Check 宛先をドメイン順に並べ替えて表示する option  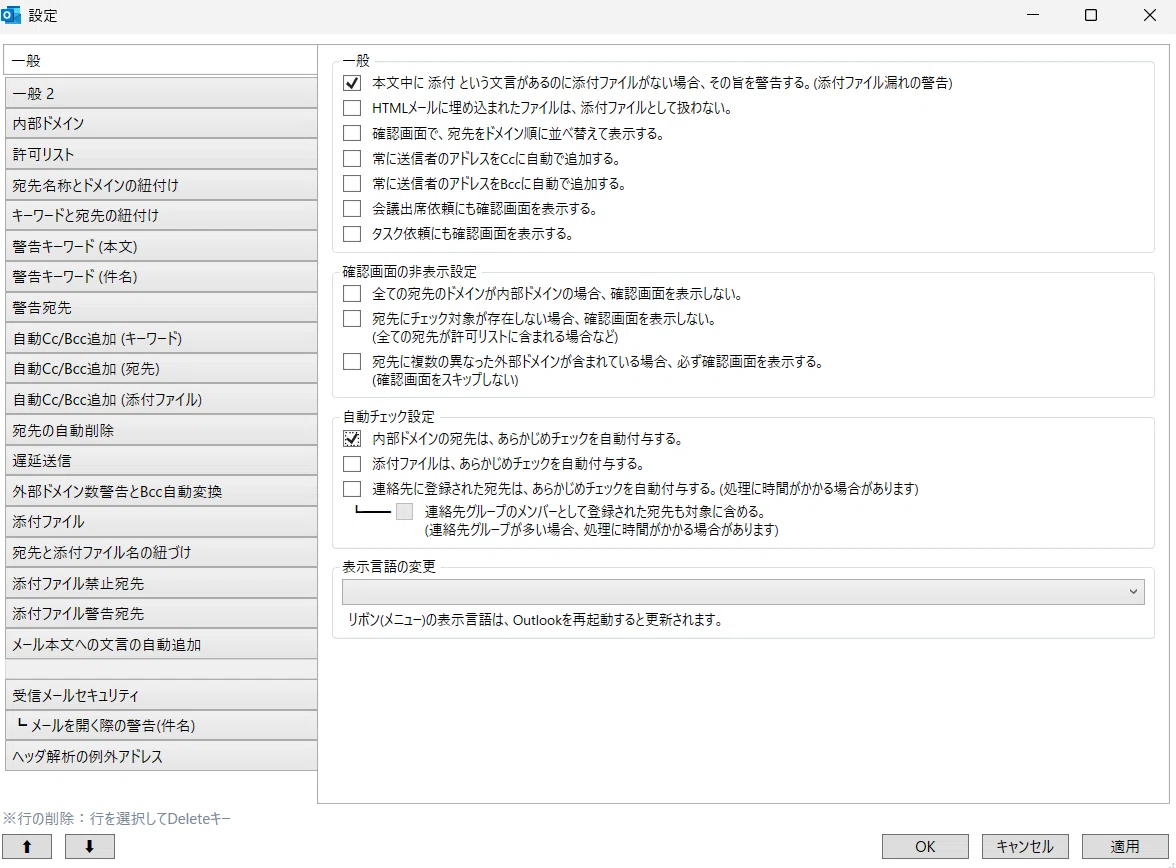click(x=352, y=134)
